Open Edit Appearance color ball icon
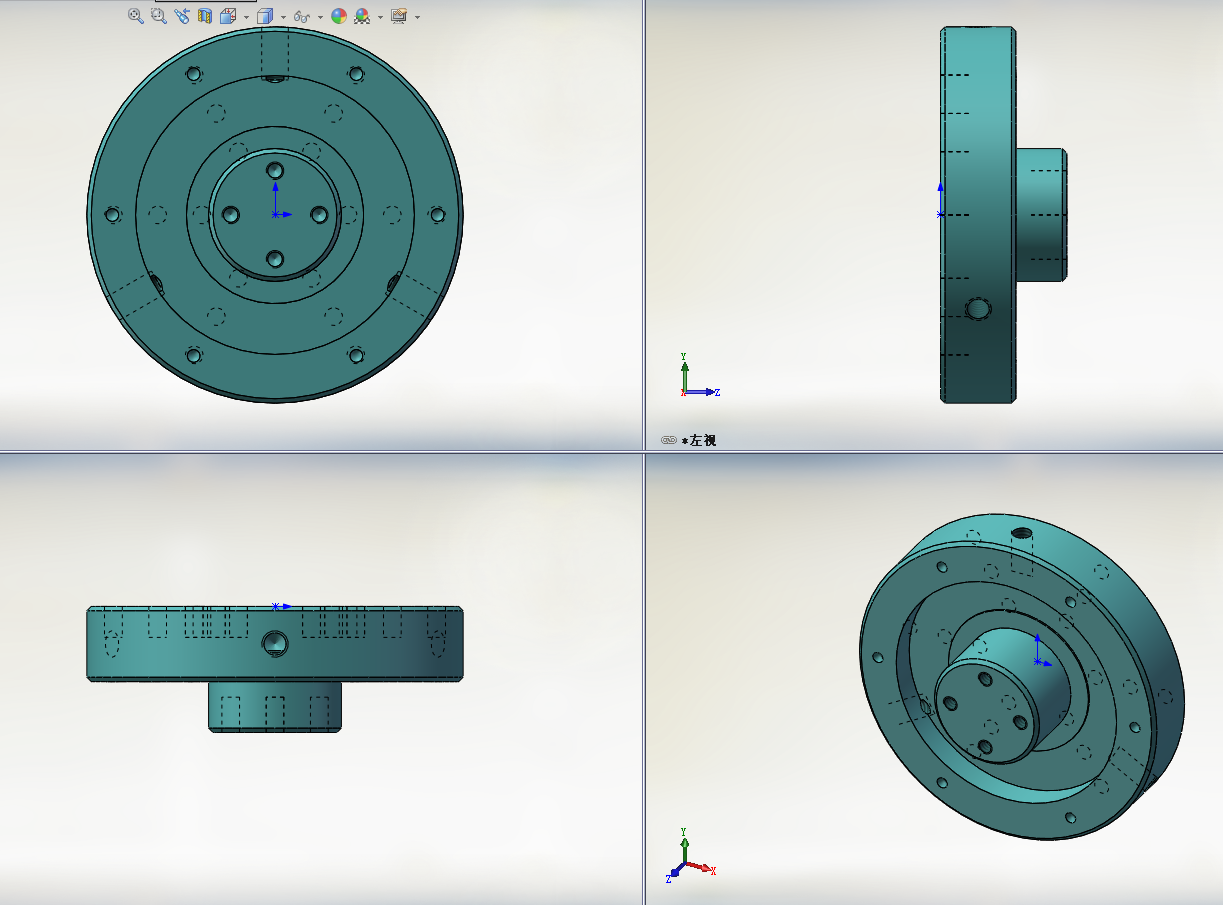The width and height of the screenshot is (1223, 905). (x=339, y=16)
